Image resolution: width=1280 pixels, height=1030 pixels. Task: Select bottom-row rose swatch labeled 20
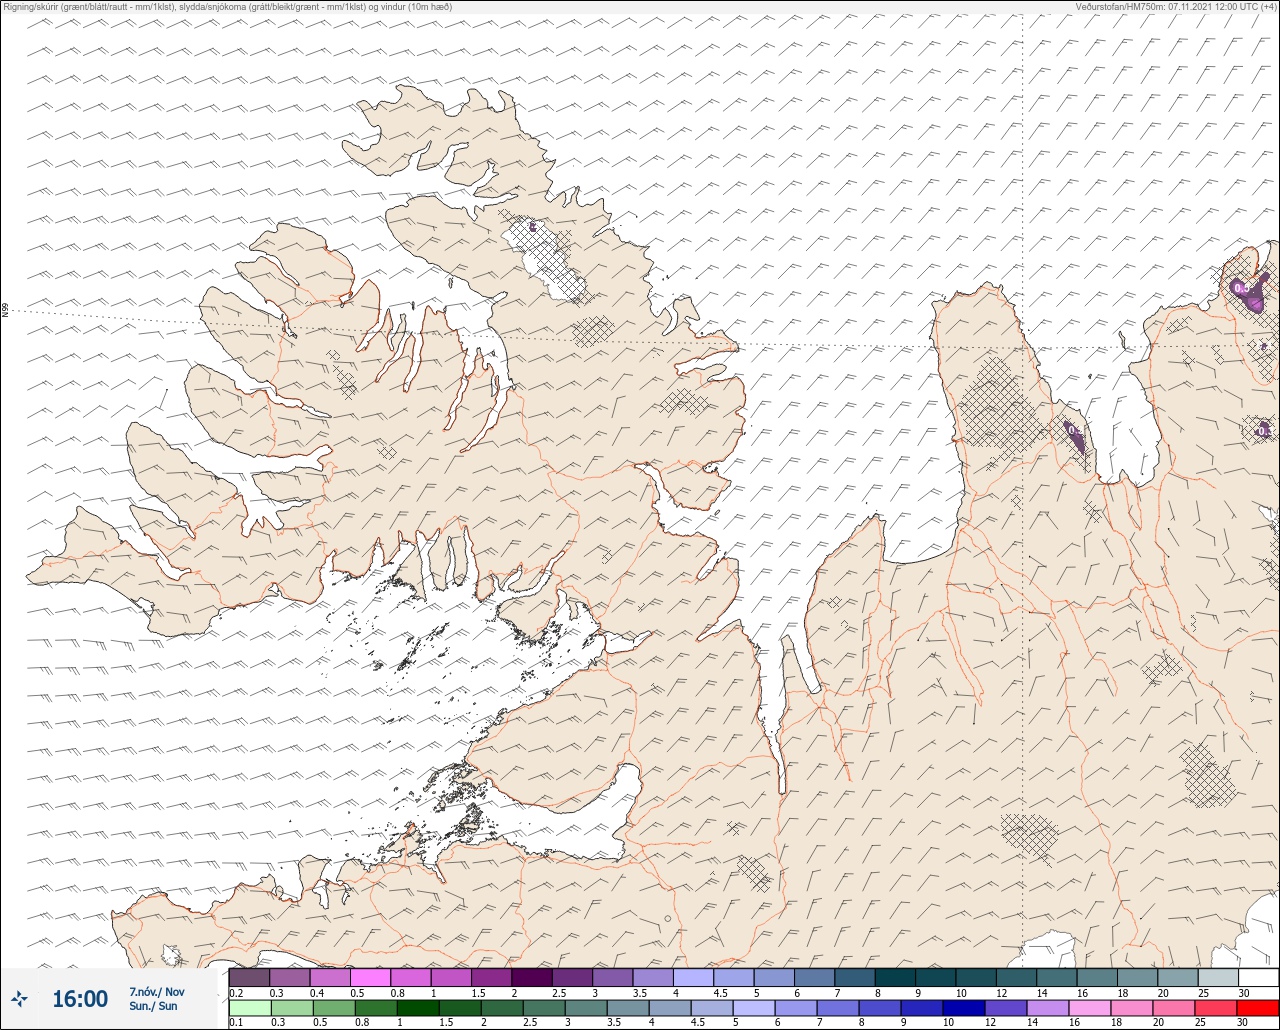point(1174,1007)
